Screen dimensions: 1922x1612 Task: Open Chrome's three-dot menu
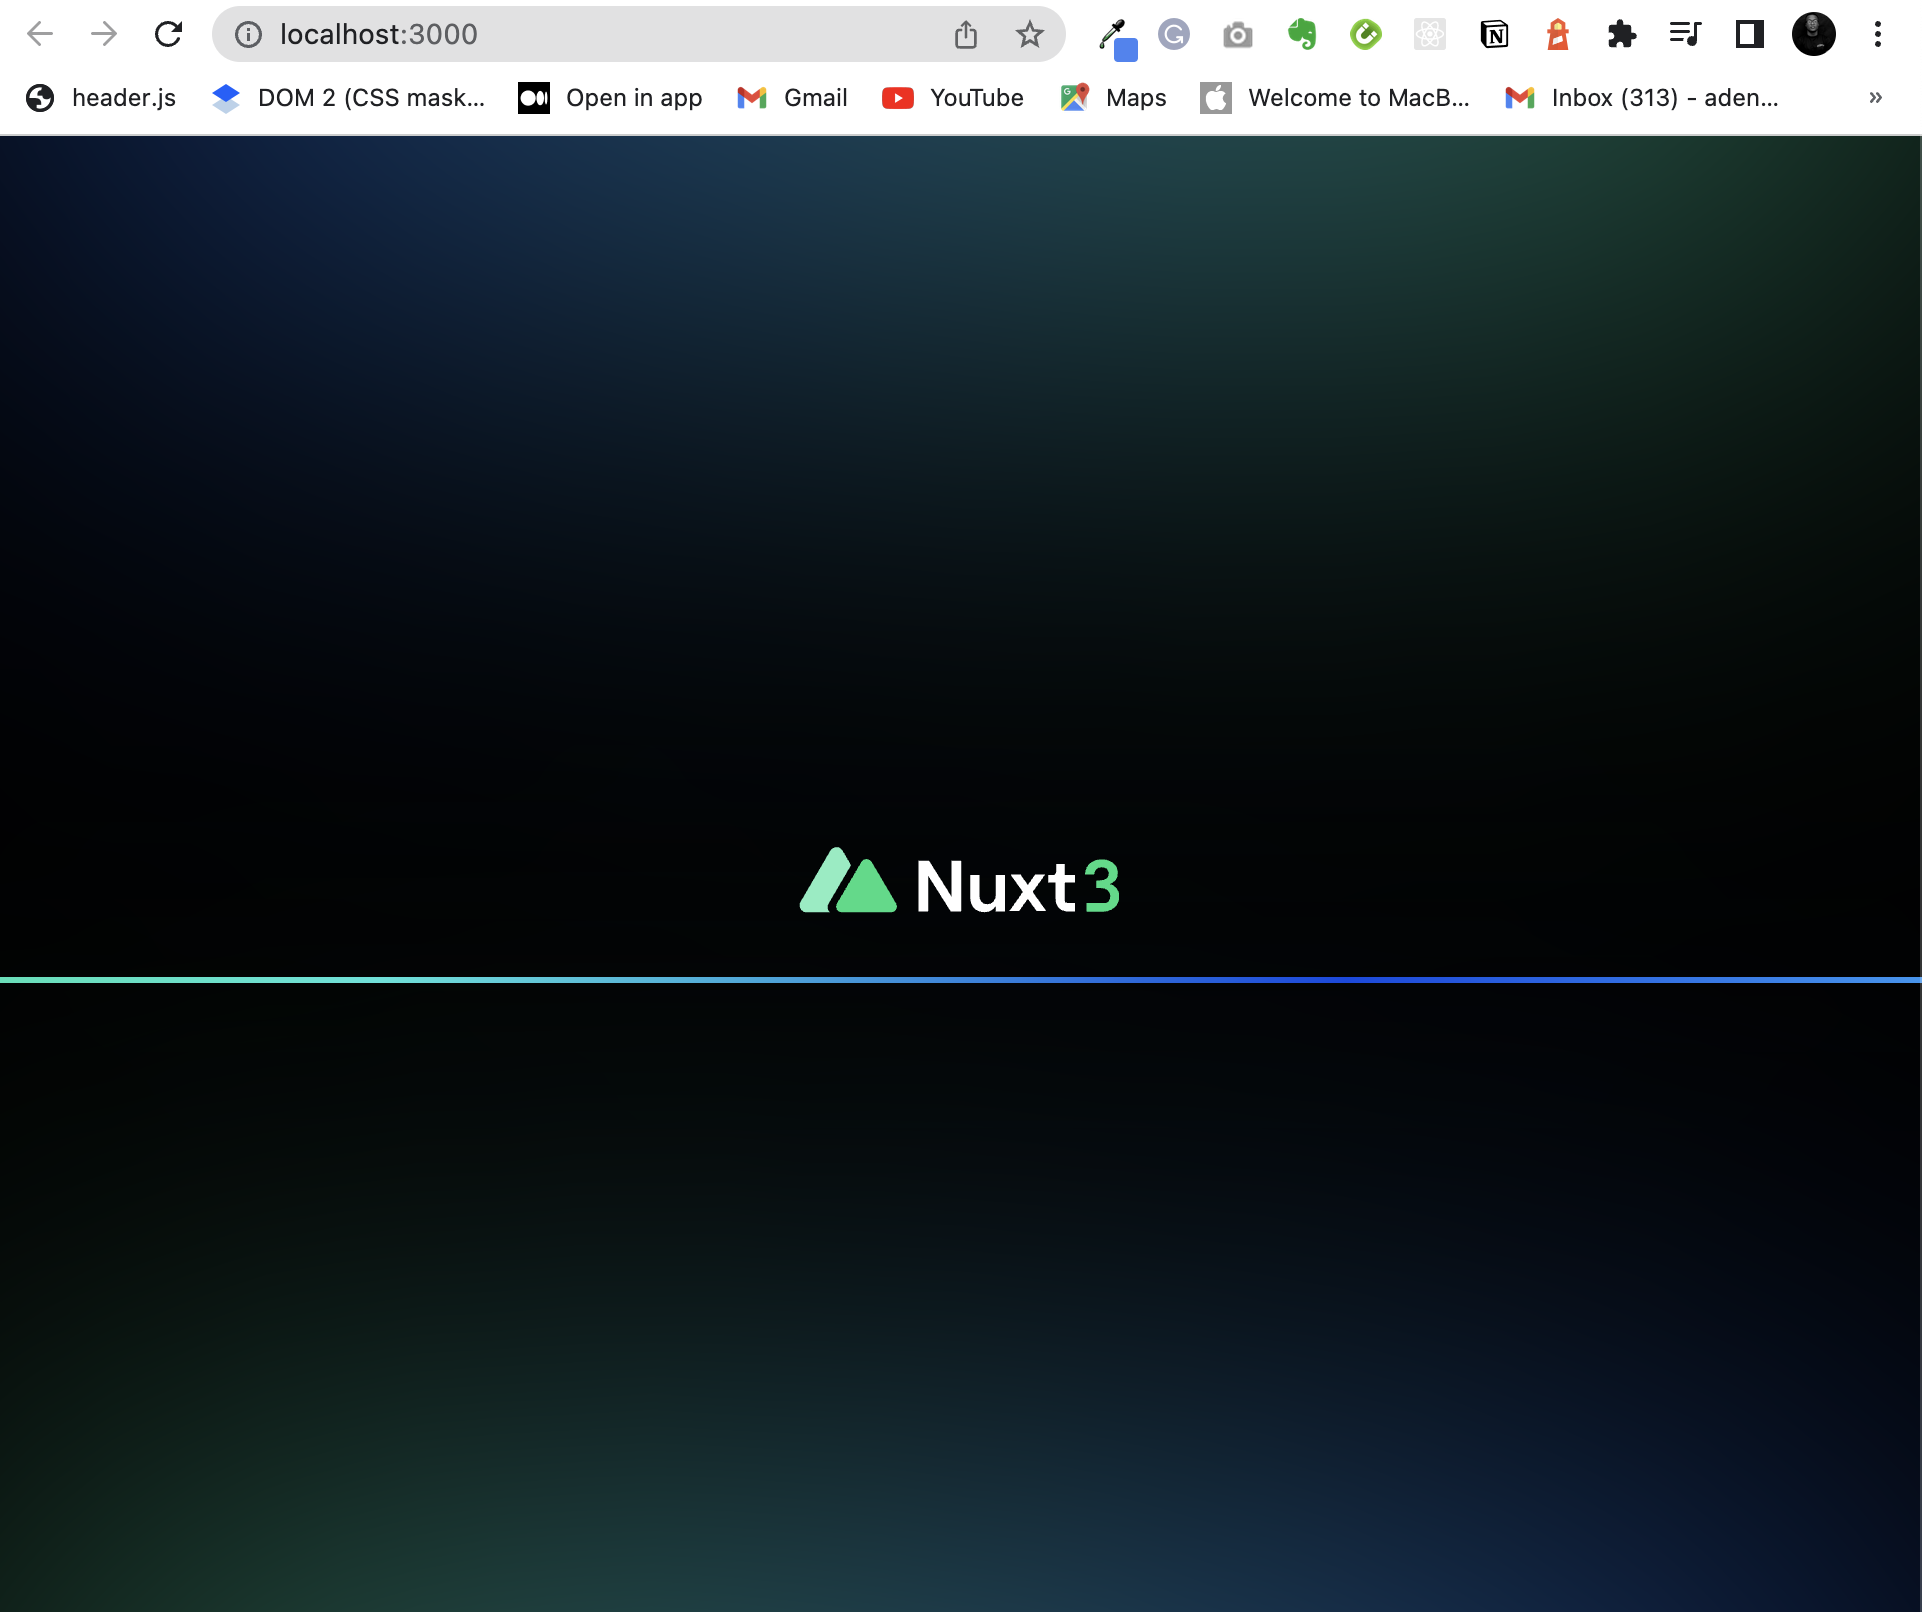1879,33
